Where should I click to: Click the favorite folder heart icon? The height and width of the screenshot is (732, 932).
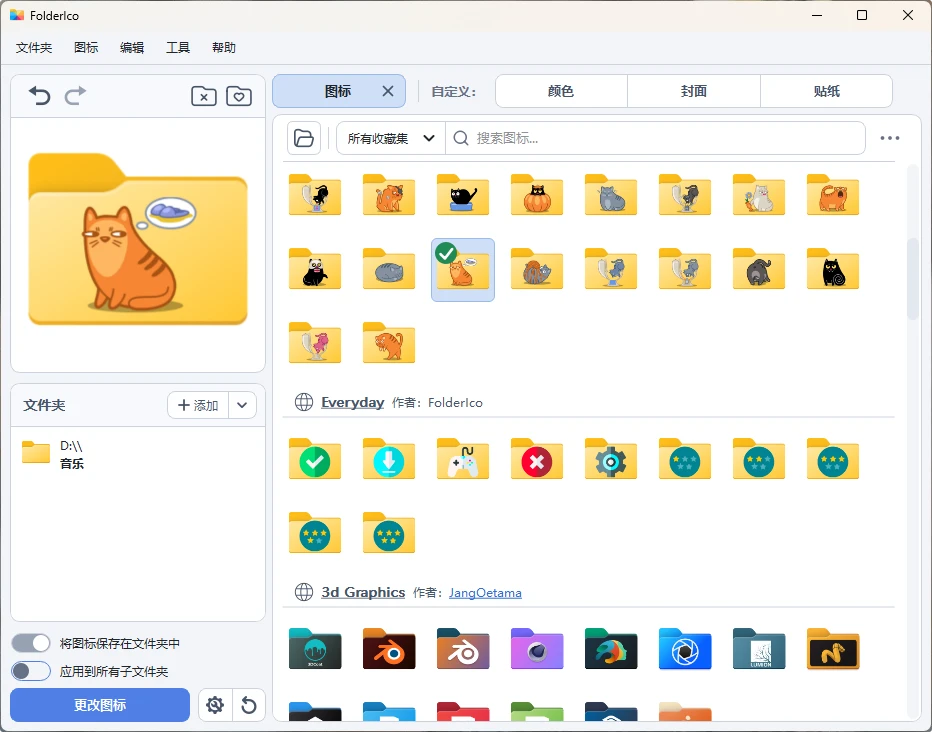point(239,96)
